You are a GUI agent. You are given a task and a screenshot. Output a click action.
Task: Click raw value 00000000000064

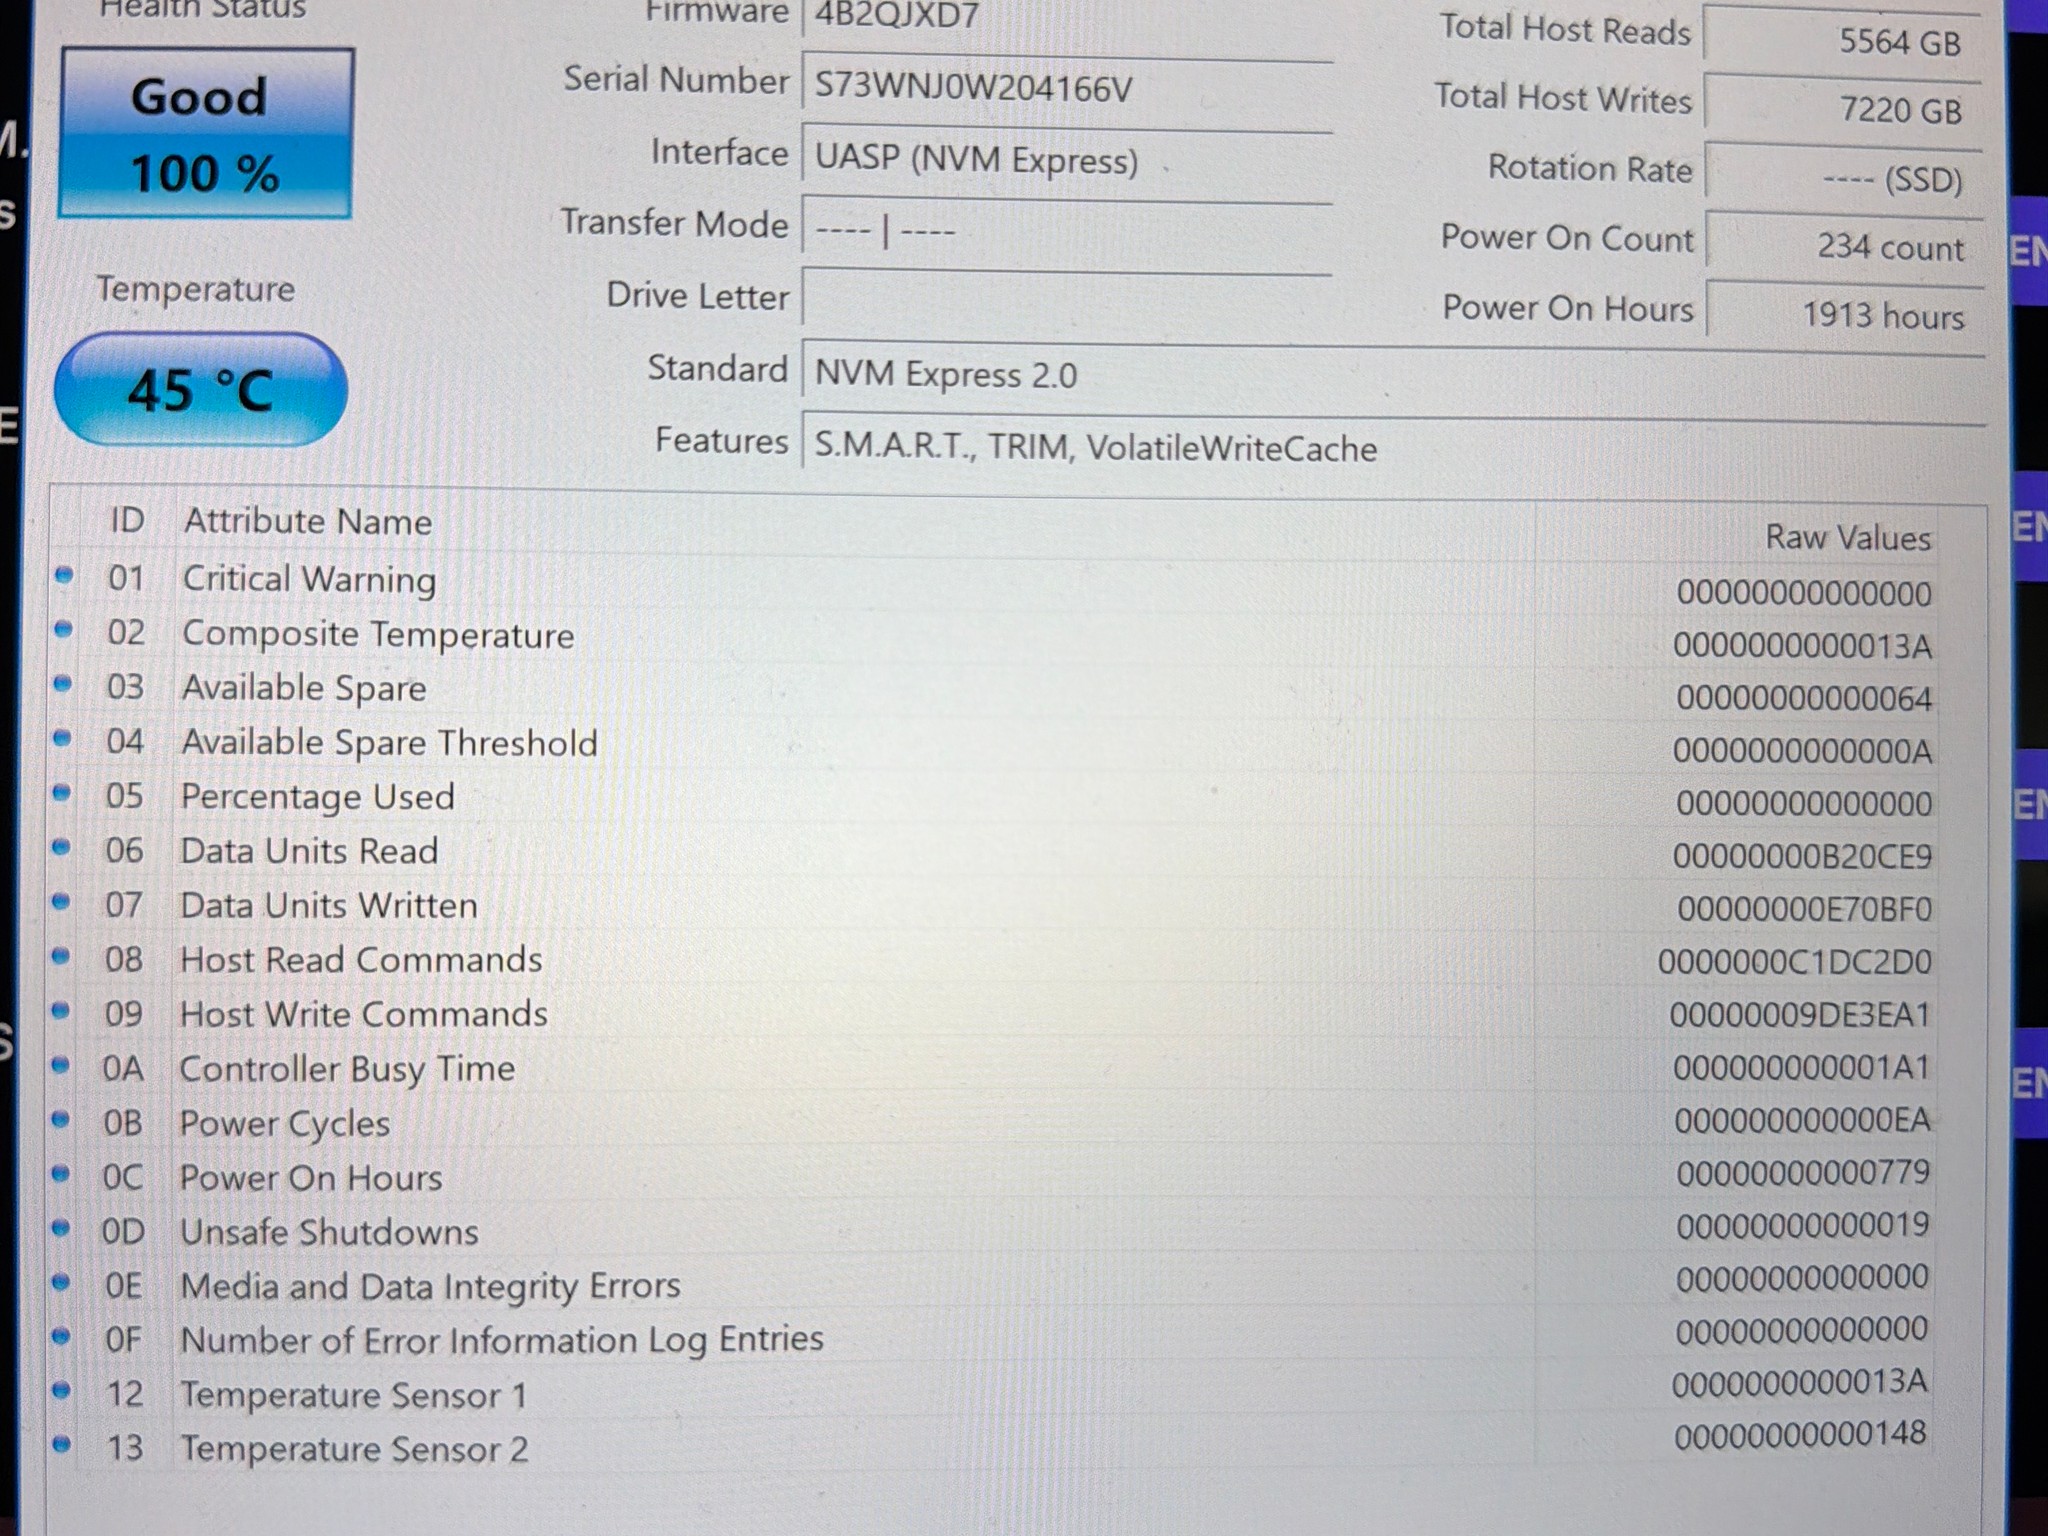1804,698
